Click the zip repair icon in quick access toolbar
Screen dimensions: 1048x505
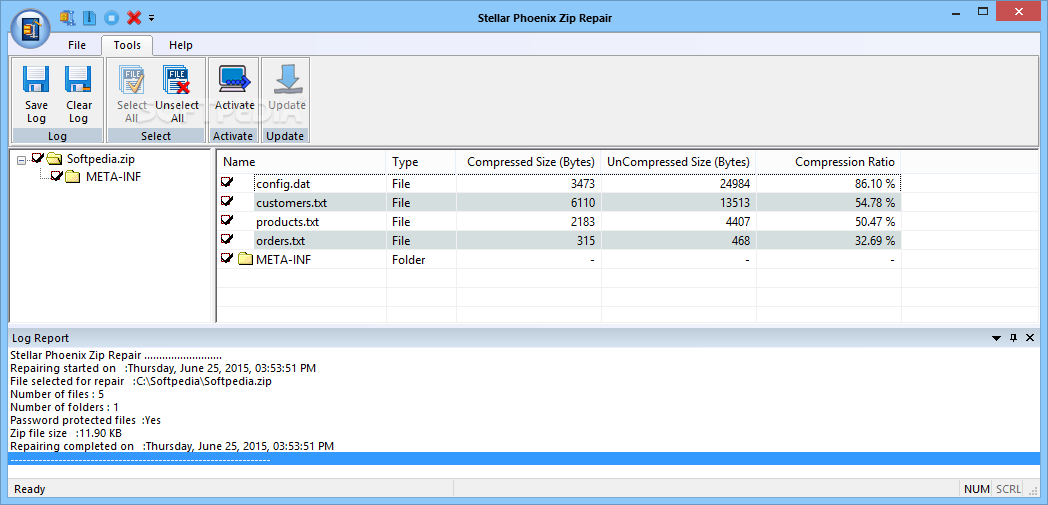click(x=68, y=17)
